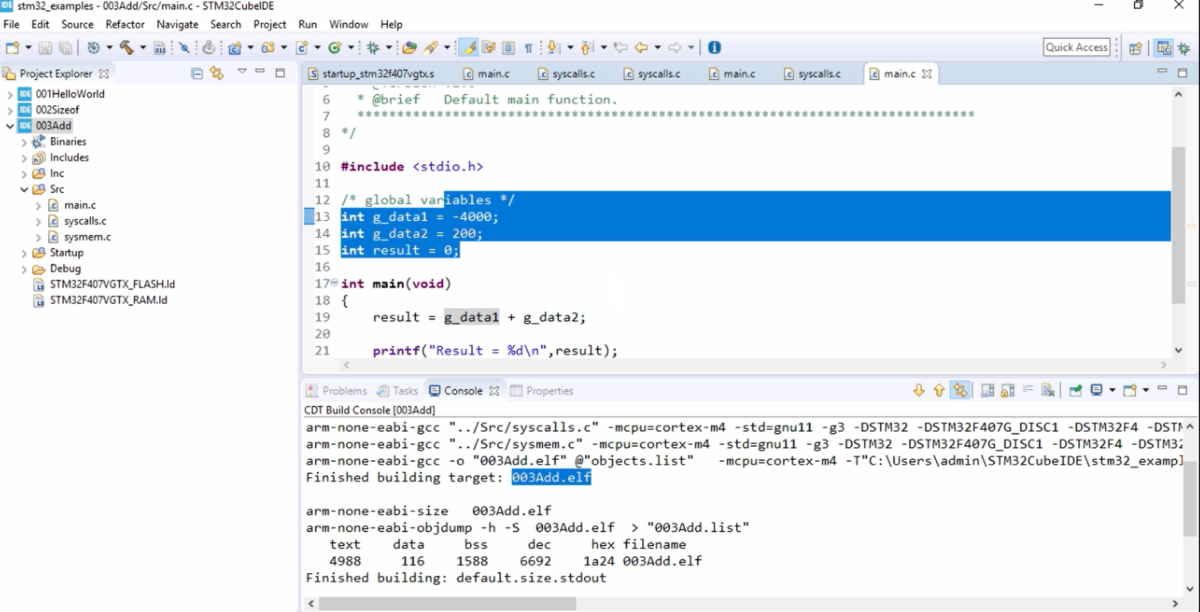Viewport: 1200px width, 612px height.
Task: Collapse the Src folder
Action: point(25,189)
